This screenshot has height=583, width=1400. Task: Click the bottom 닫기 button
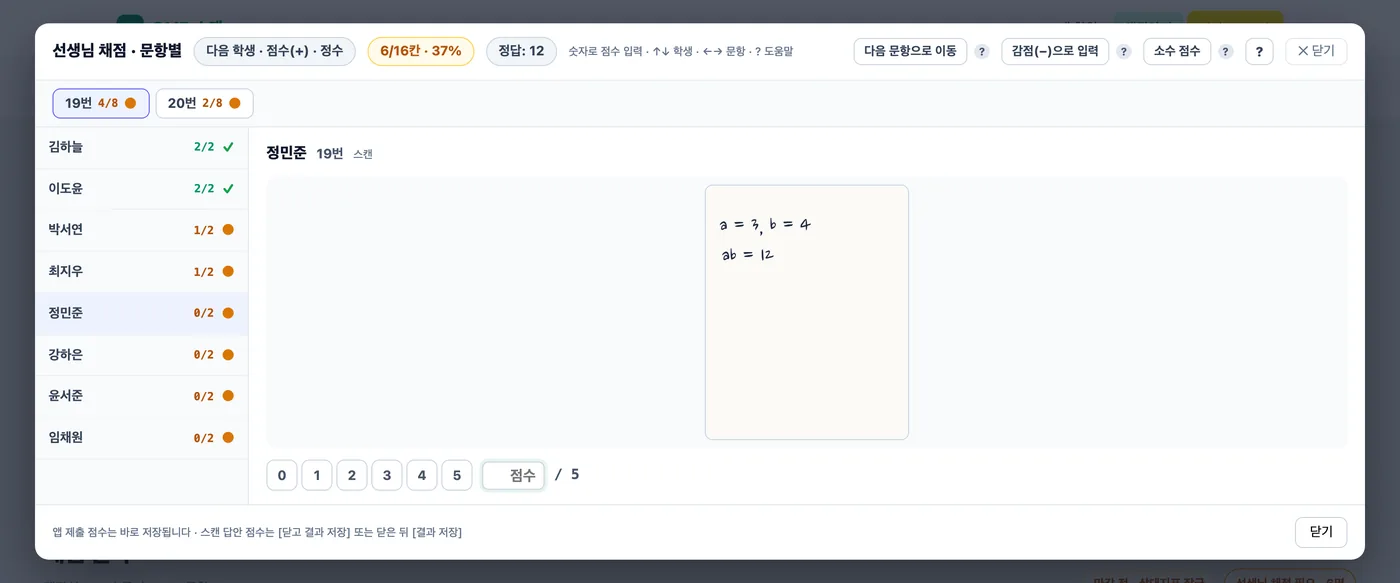tap(1321, 532)
